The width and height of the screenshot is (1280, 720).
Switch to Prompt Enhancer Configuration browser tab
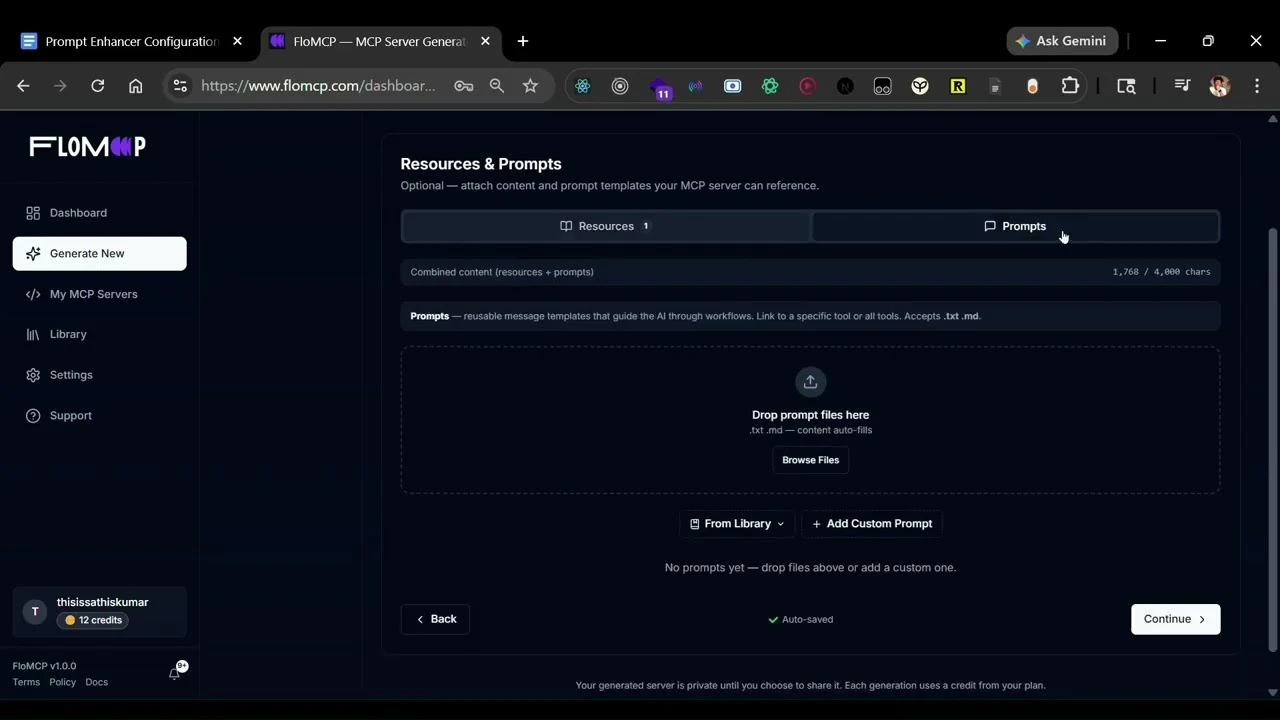click(x=130, y=41)
